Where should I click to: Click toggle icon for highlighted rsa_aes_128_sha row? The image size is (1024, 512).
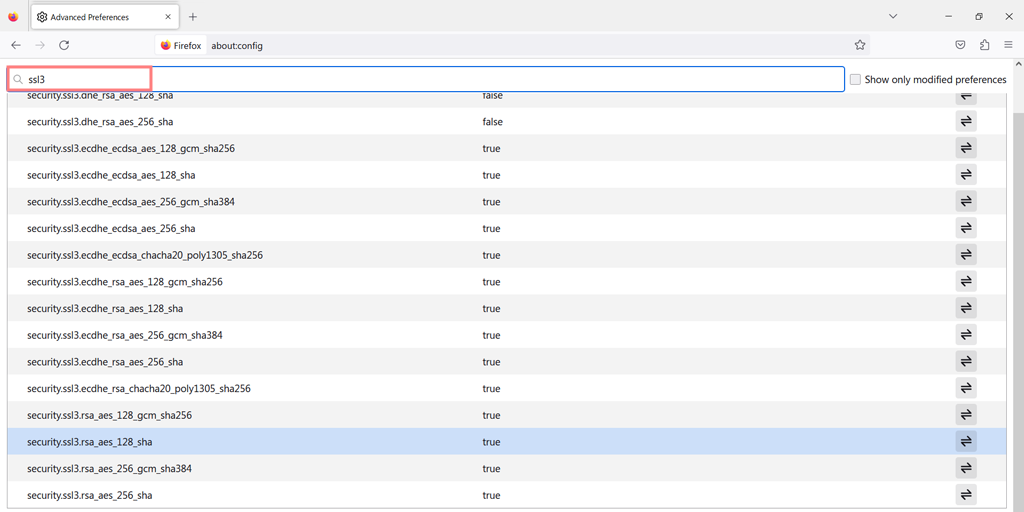[x=966, y=441]
